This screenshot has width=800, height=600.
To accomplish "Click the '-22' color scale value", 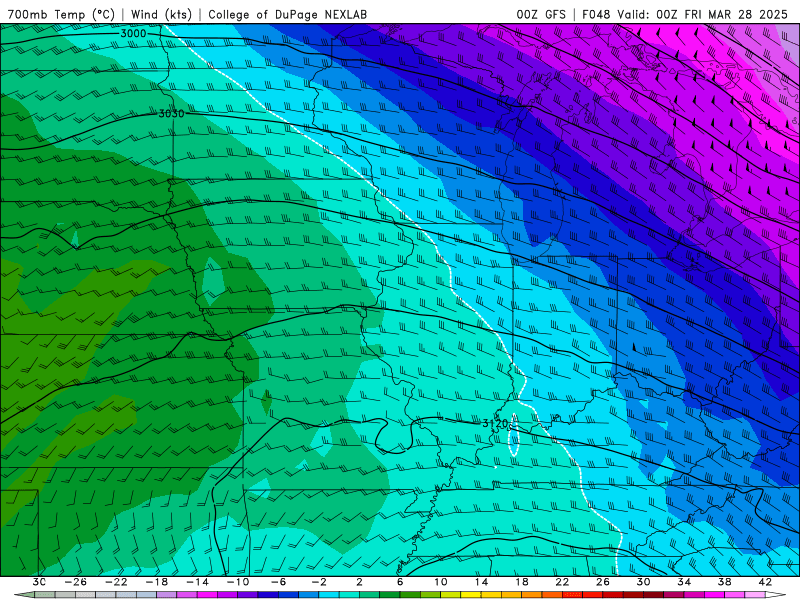I will point(116,582).
